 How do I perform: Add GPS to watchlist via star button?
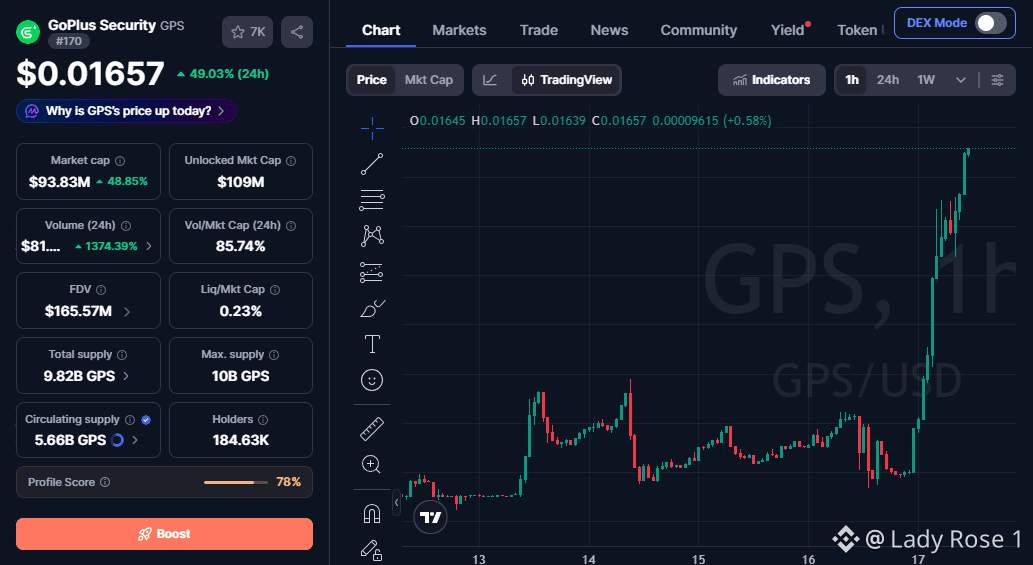tap(248, 32)
